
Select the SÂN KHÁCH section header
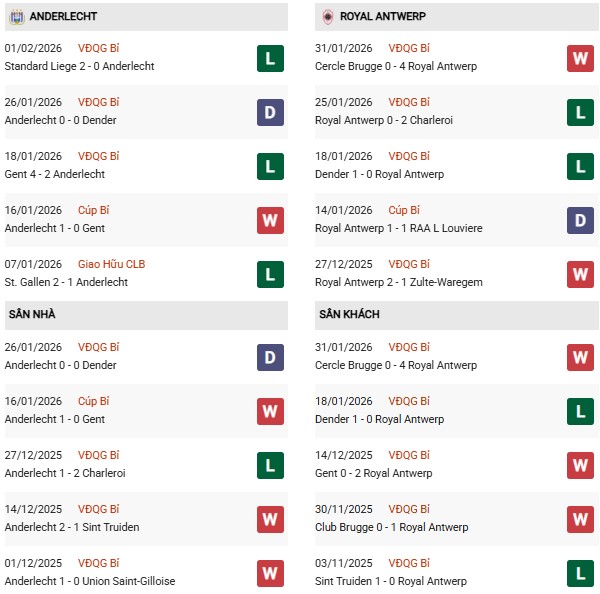pos(350,314)
